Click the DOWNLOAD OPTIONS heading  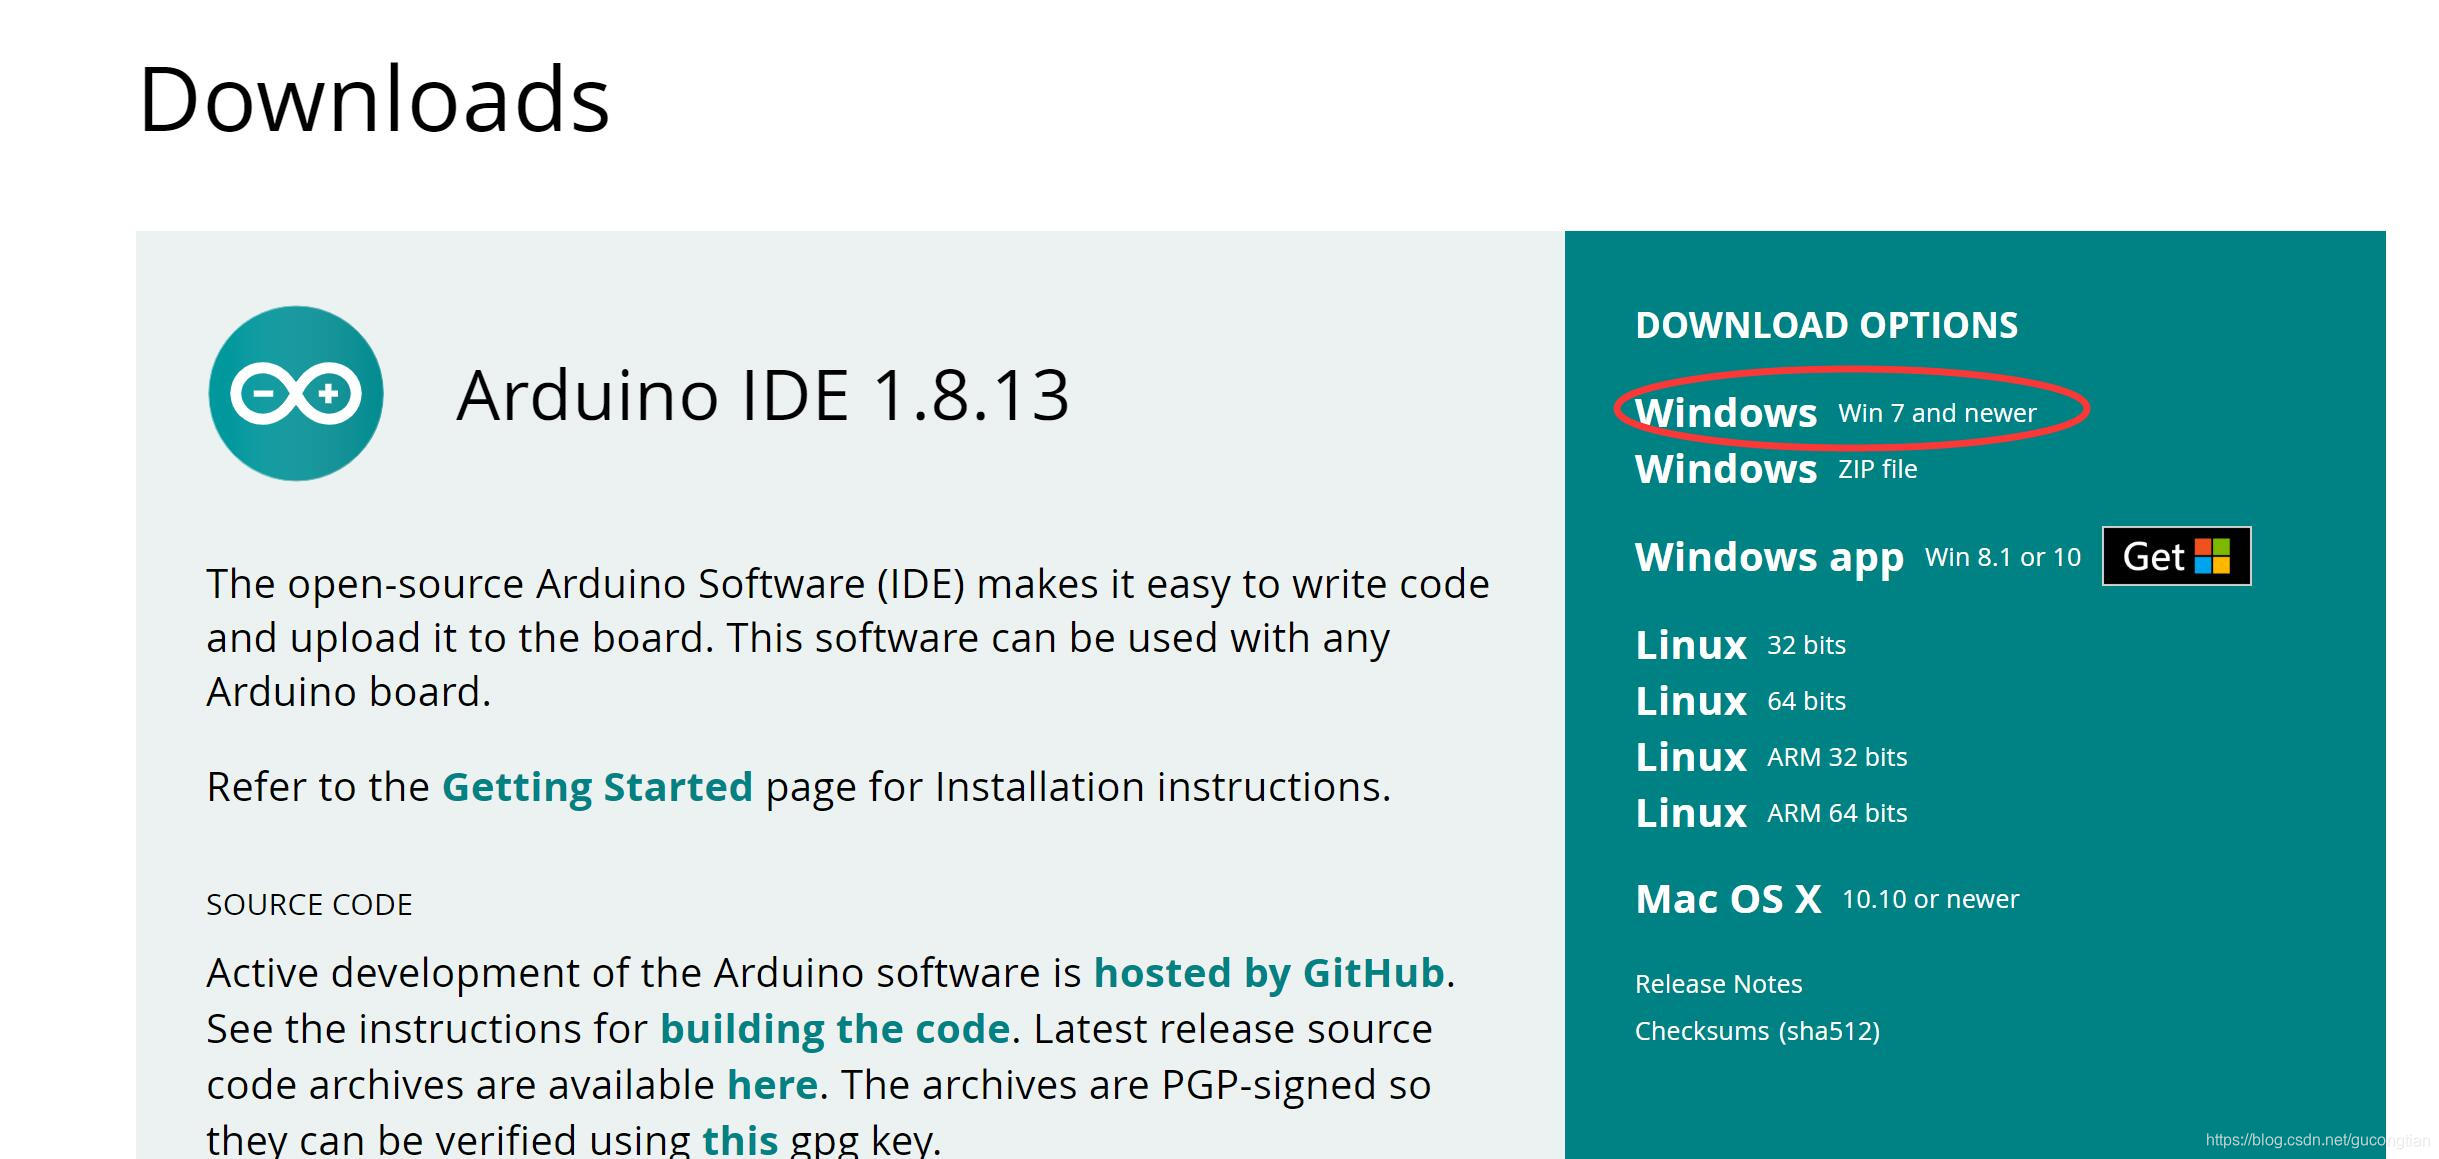(x=1826, y=325)
